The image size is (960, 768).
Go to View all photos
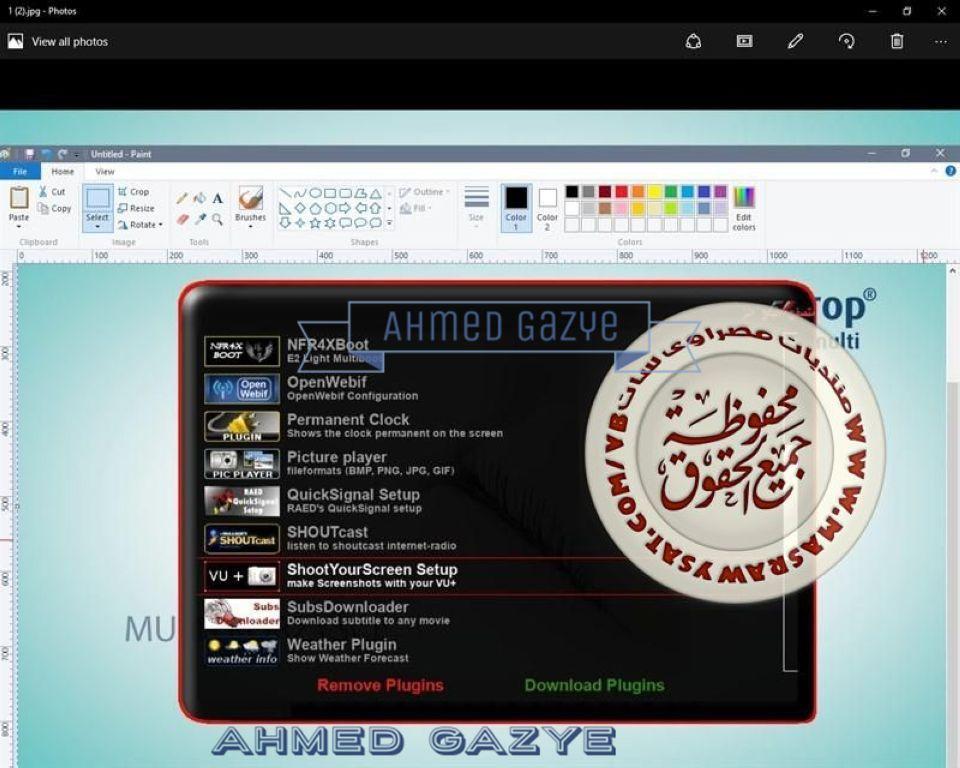point(58,42)
